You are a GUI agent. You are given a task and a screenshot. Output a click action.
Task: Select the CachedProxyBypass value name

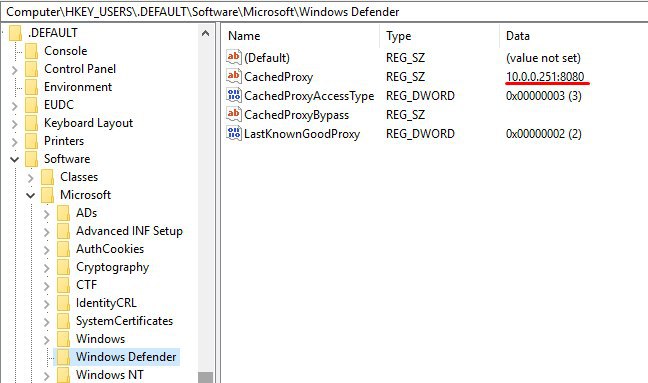[x=297, y=115]
